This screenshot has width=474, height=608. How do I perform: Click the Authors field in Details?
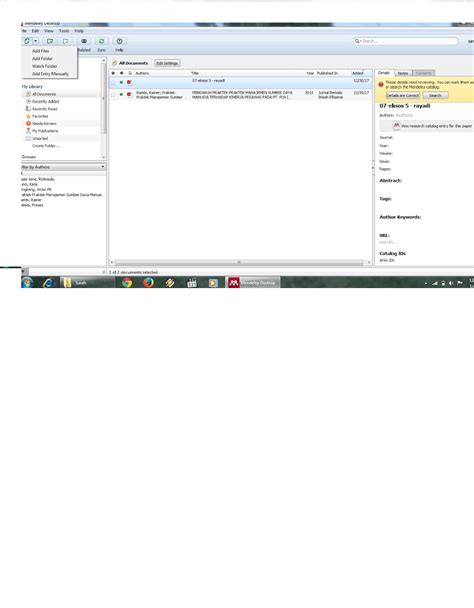(x=404, y=116)
